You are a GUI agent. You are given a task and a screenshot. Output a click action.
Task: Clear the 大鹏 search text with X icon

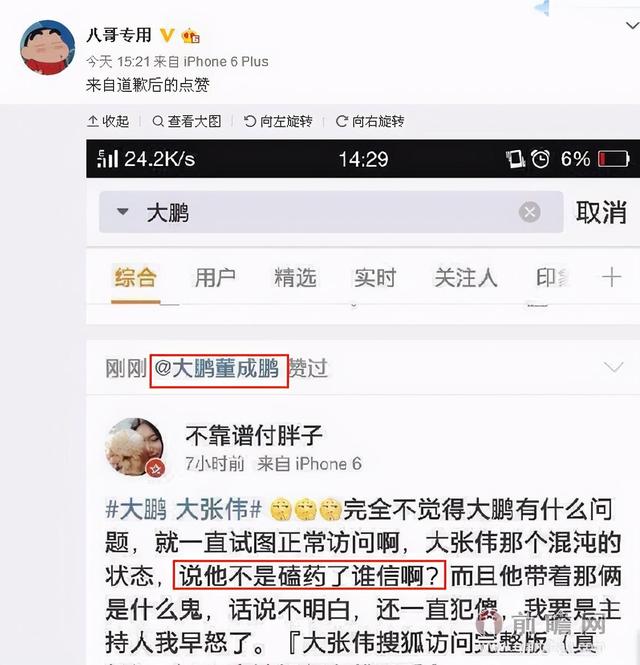(530, 212)
